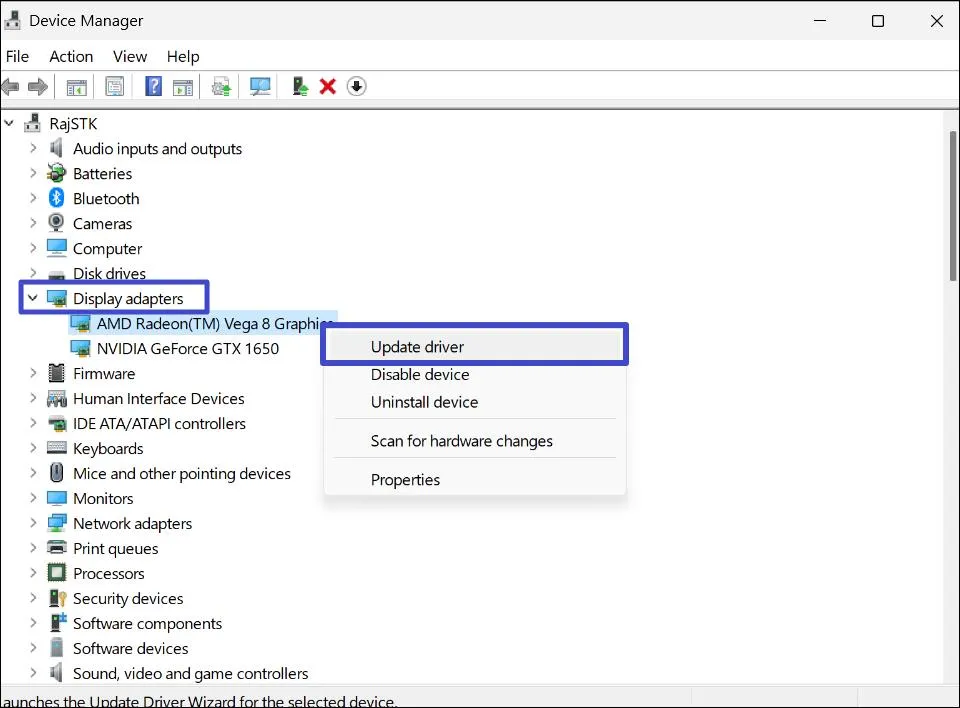This screenshot has height=708, width=960.
Task: Go back using the toolbar Back arrow
Action: coord(10,86)
